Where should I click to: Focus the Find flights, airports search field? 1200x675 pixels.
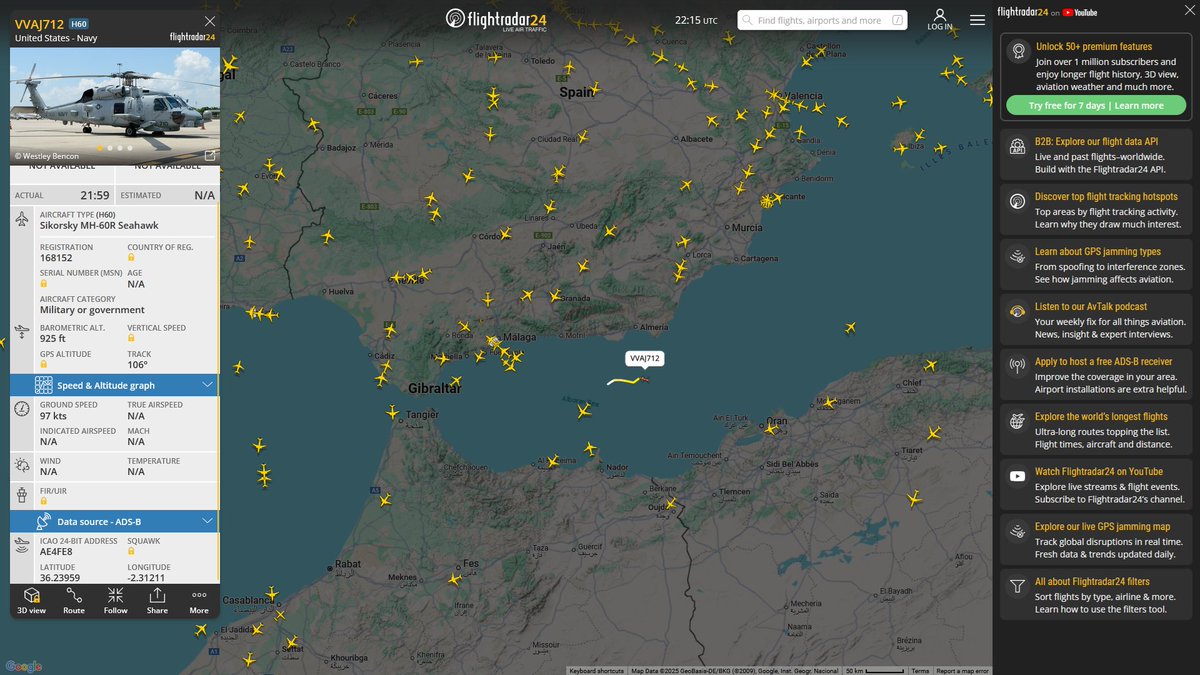tap(820, 20)
